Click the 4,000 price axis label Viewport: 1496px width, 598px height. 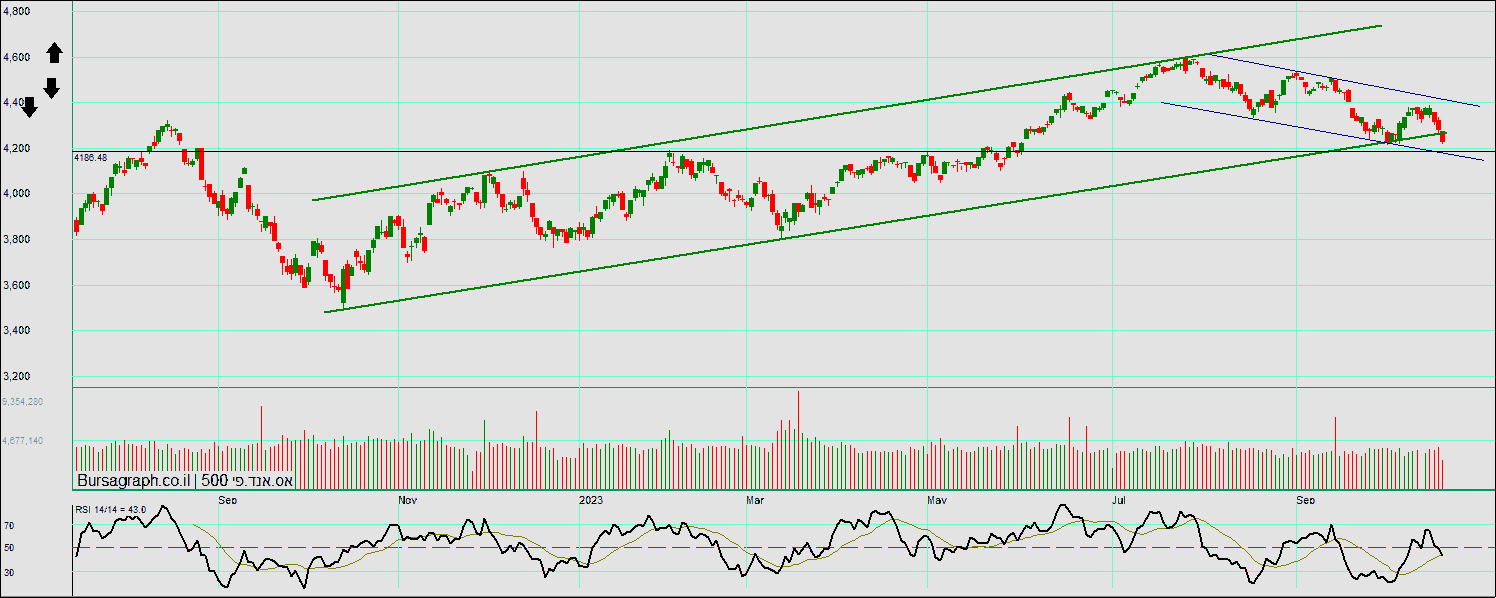click(x=16, y=194)
